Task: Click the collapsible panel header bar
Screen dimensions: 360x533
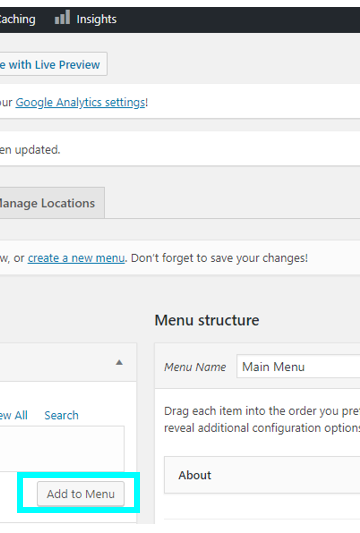Action: tap(68, 362)
